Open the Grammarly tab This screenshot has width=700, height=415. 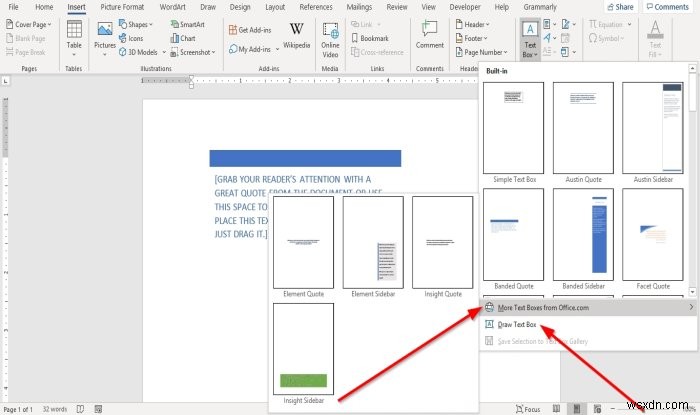pyautogui.click(x=540, y=7)
